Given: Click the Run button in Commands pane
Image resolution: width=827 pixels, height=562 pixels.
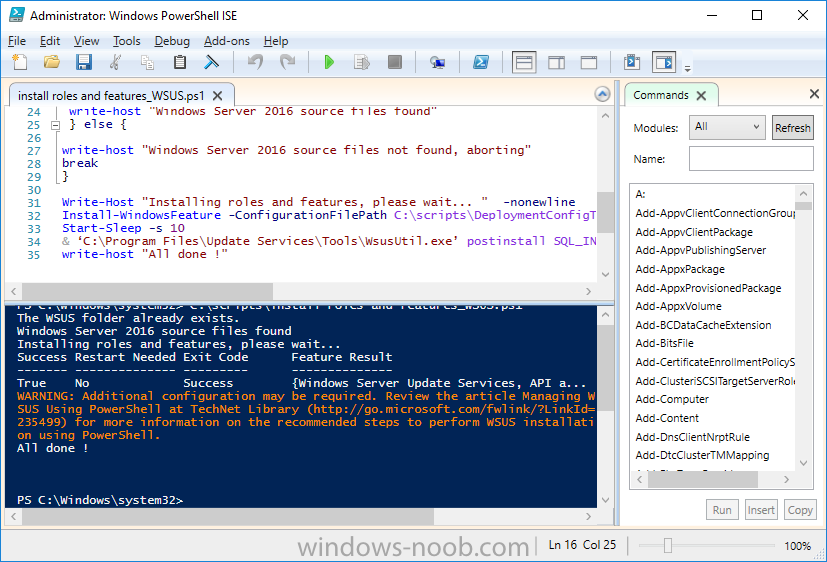Looking at the screenshot, I should point(722,510).
